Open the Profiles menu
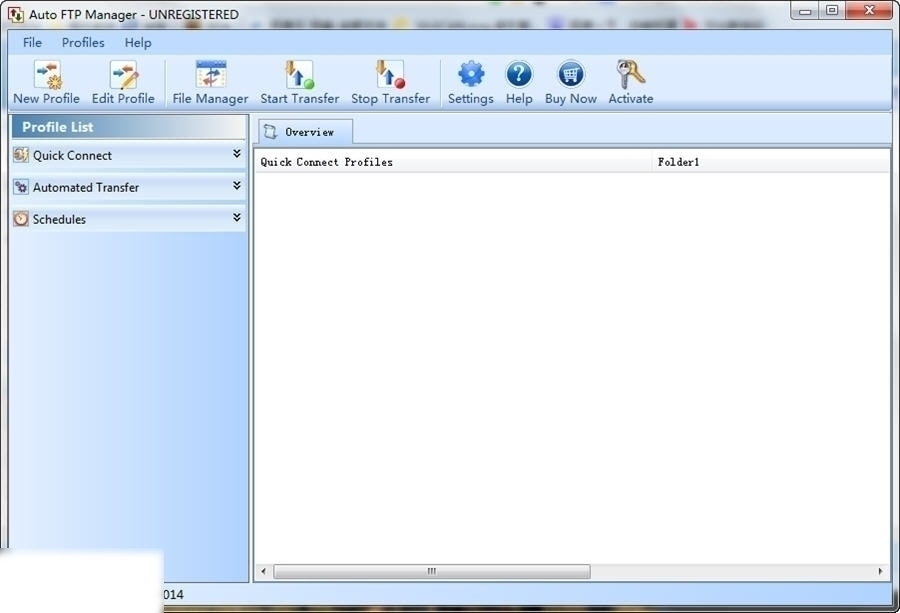The image size is (900, 613). [x=83, y=42]
